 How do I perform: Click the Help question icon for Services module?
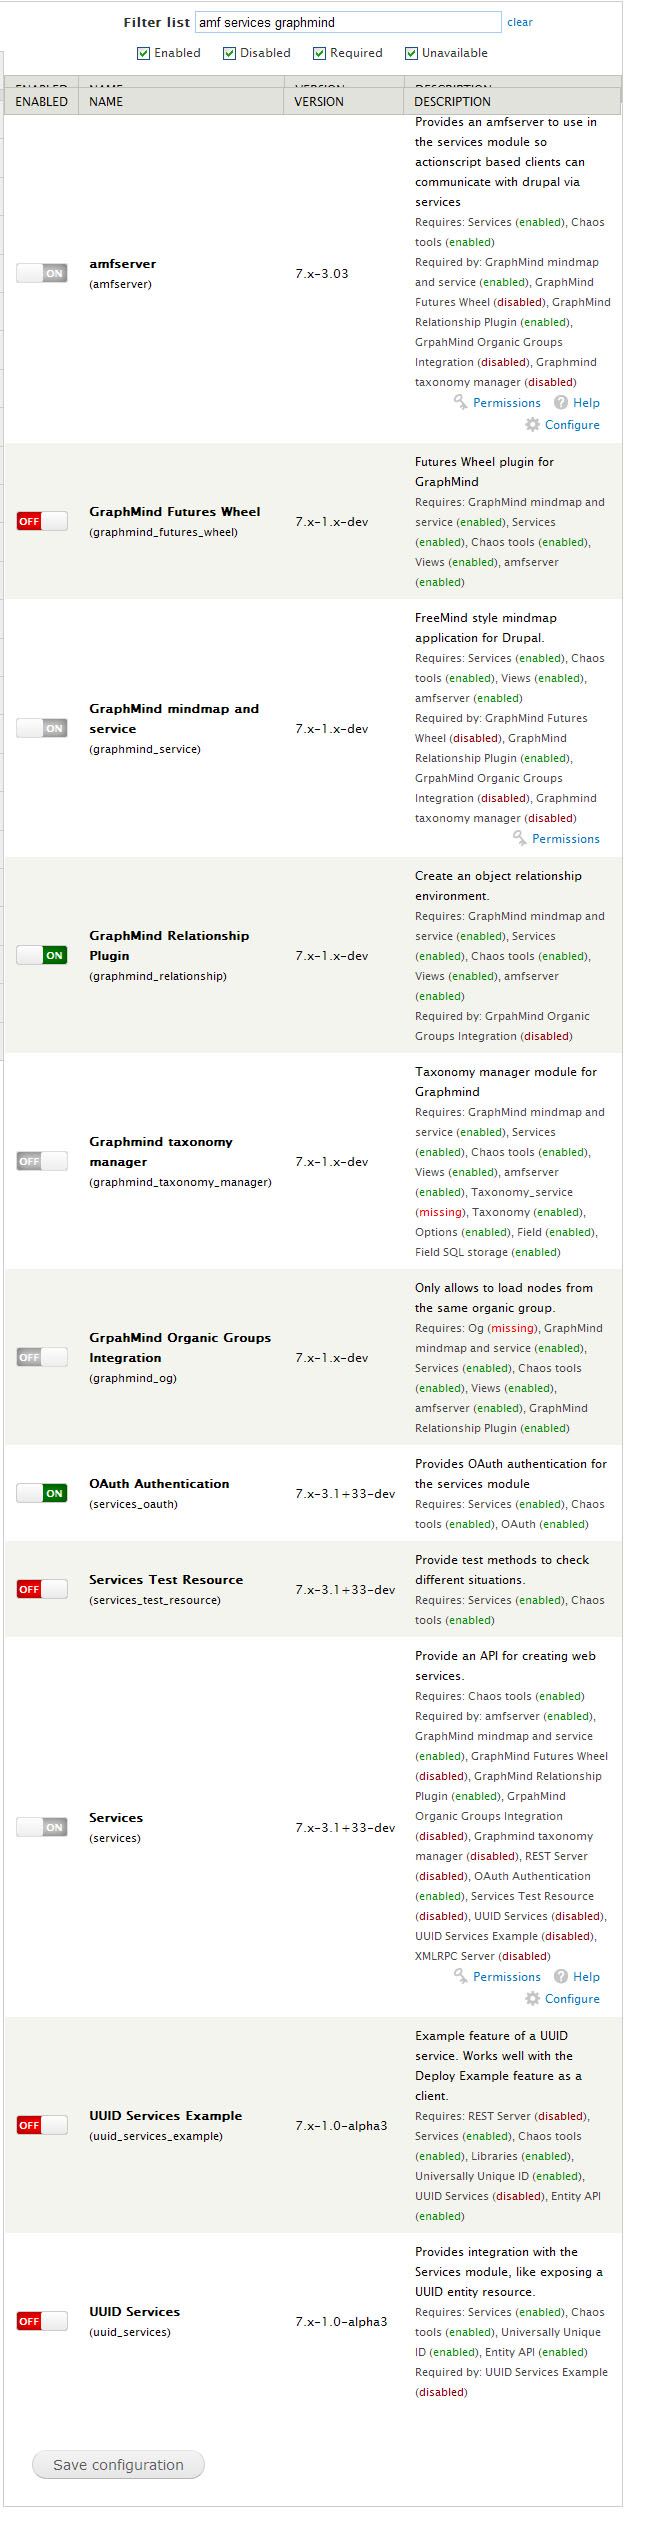pyautogui.click(x=561, y=1976)
